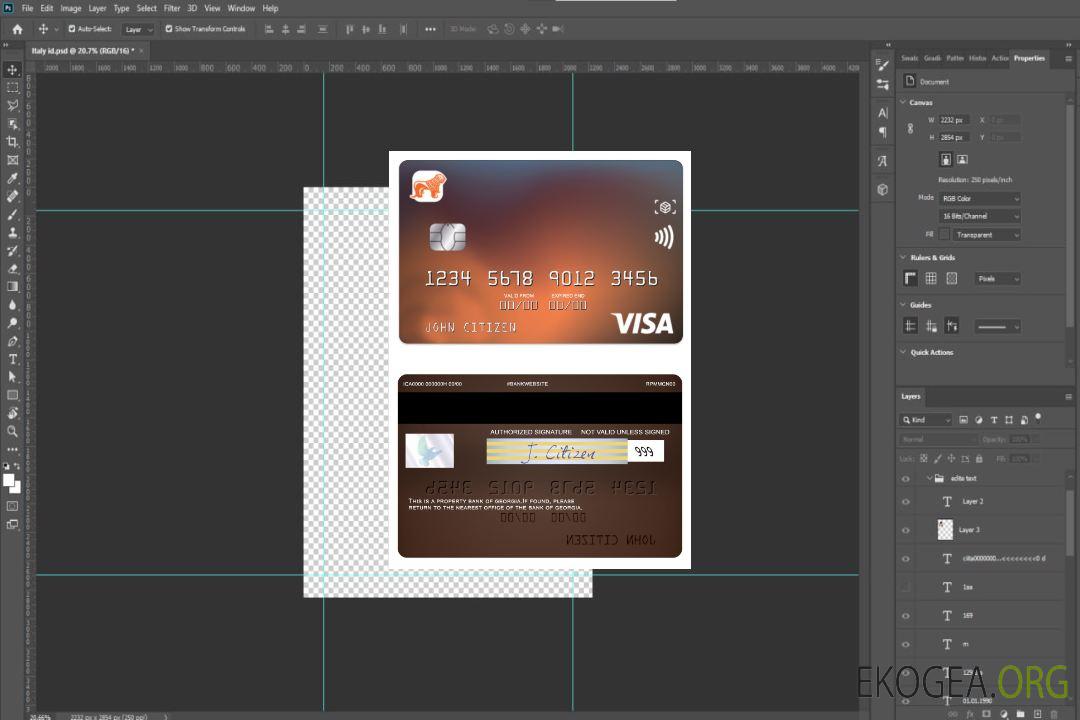
Task: Open the Window menu
Action: (x=241, y=8)
